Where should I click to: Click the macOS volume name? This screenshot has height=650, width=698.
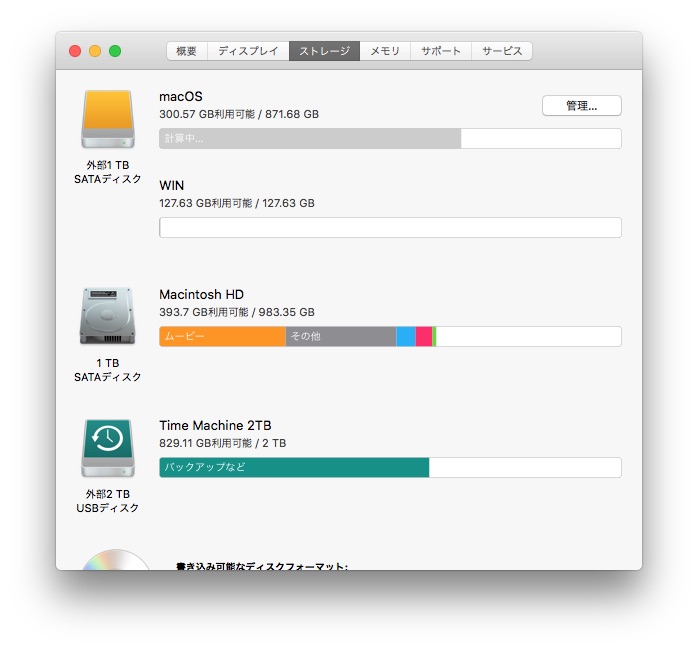[x=181, y=97]
